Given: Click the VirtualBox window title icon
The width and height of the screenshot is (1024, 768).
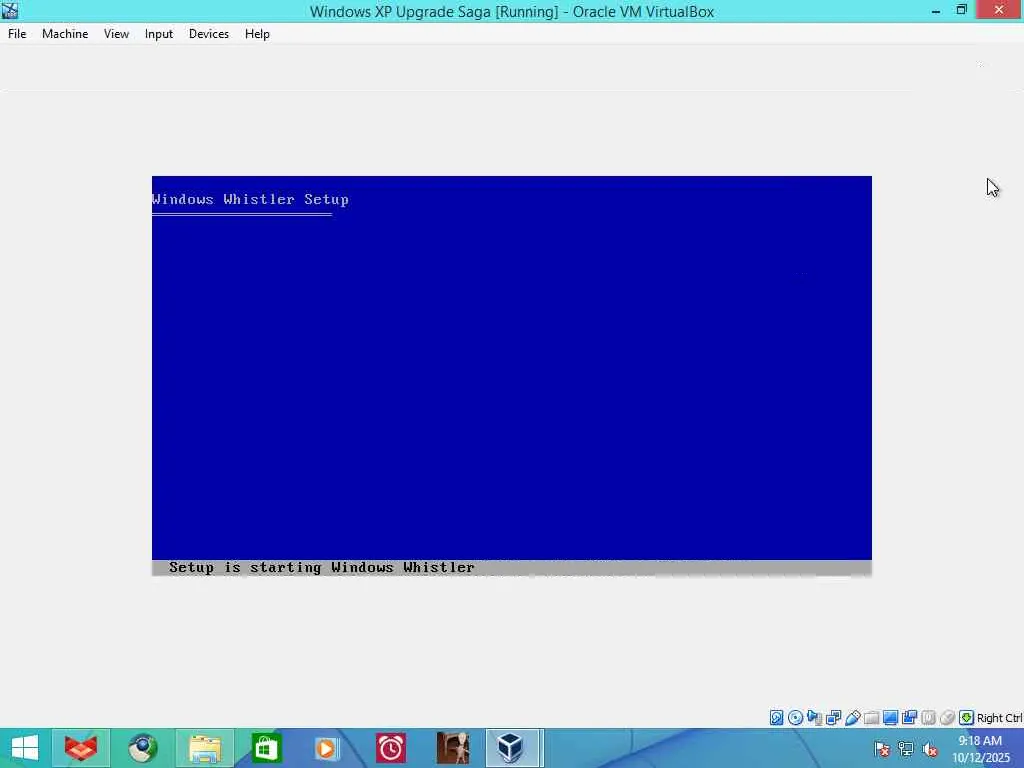Looking at the screenshot, I should coord(10,10).
